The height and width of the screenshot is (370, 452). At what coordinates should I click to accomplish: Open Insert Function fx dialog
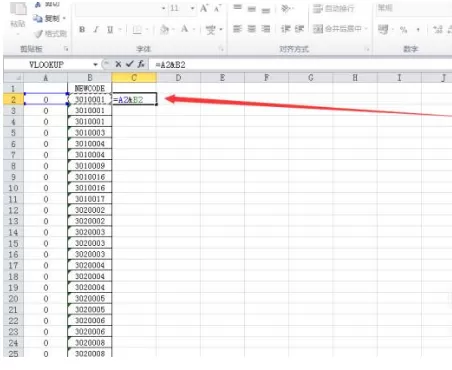pos(141,64)
